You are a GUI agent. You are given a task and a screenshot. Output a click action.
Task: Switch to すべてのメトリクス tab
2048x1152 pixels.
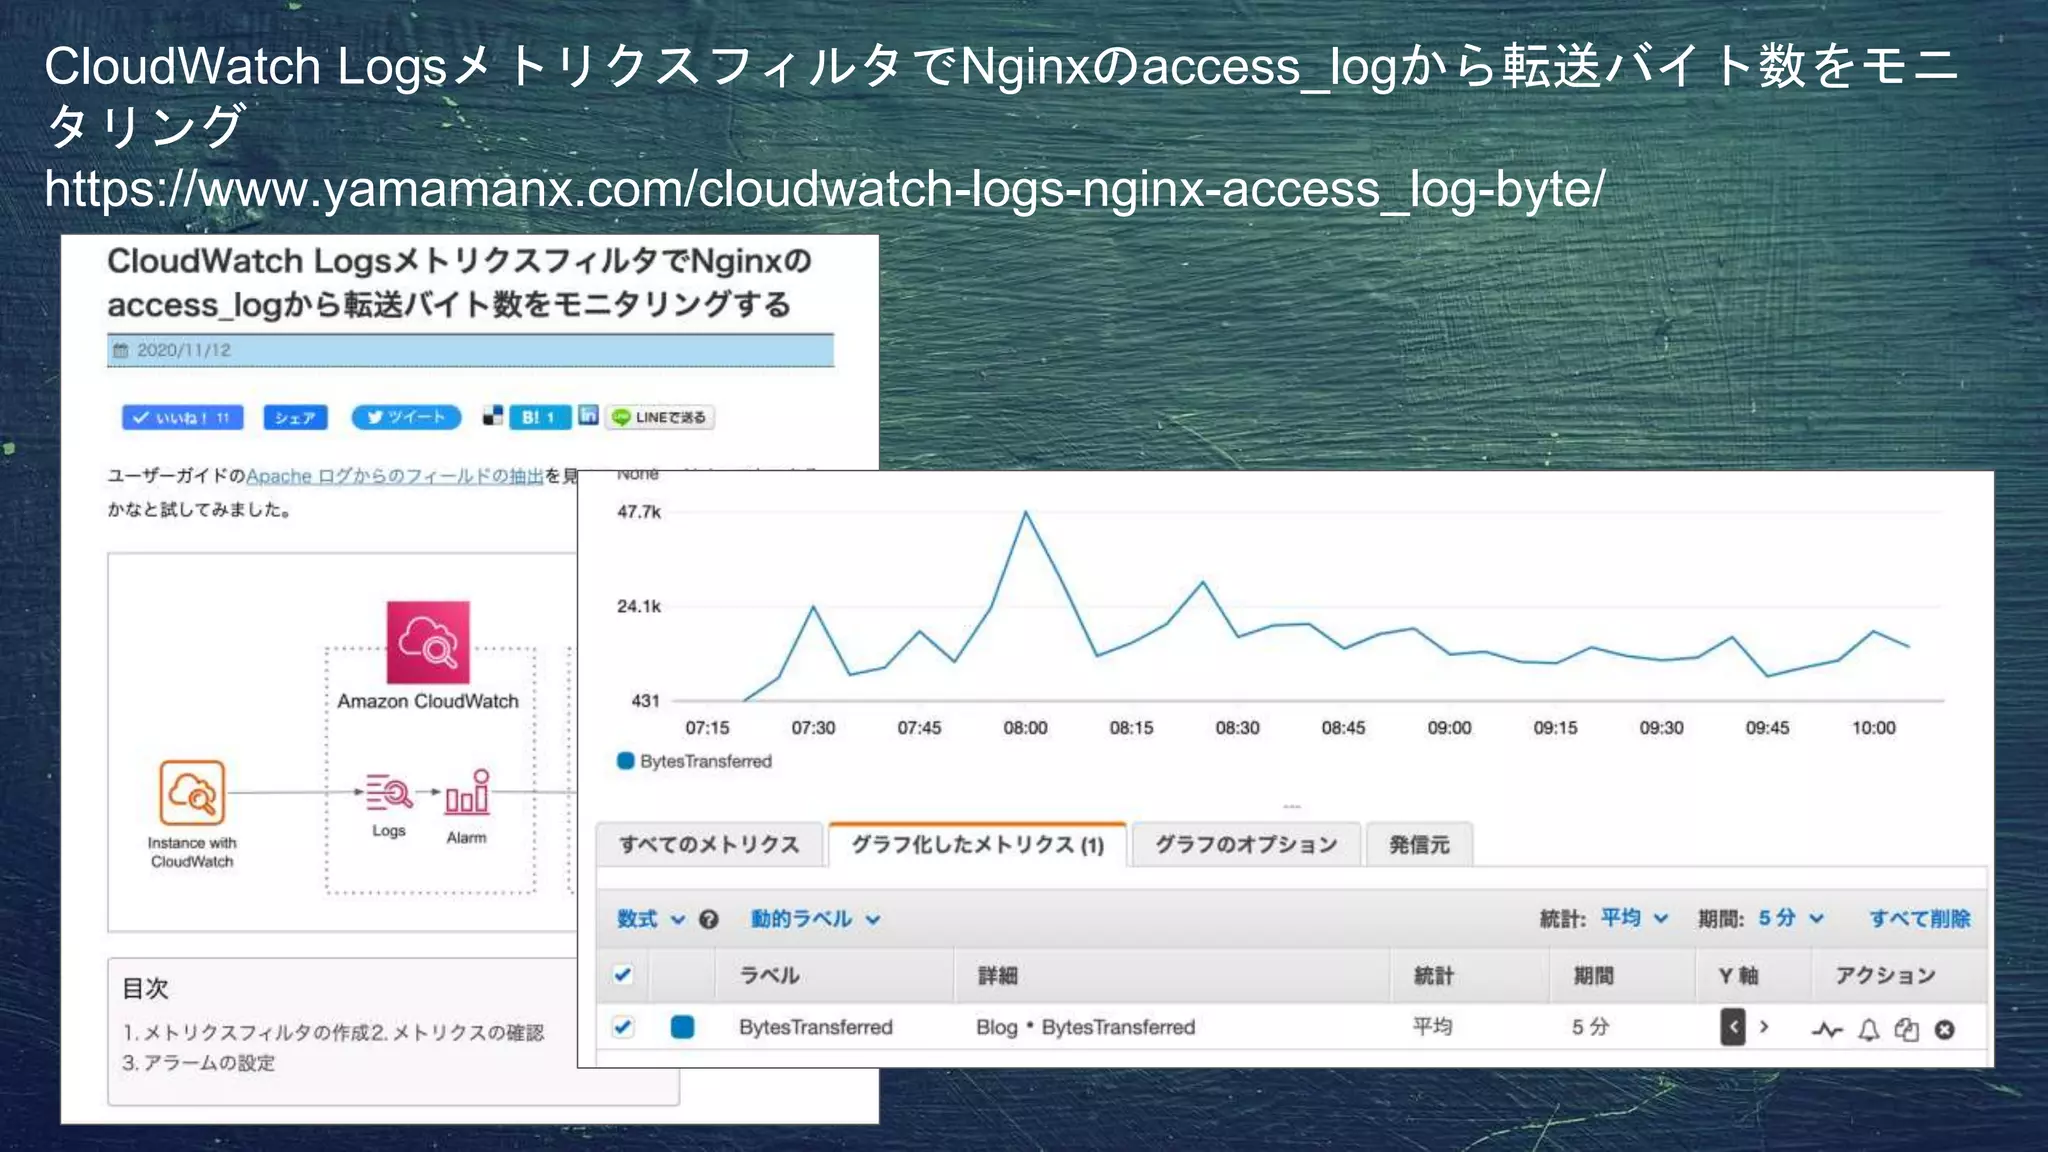click(709, 845)
